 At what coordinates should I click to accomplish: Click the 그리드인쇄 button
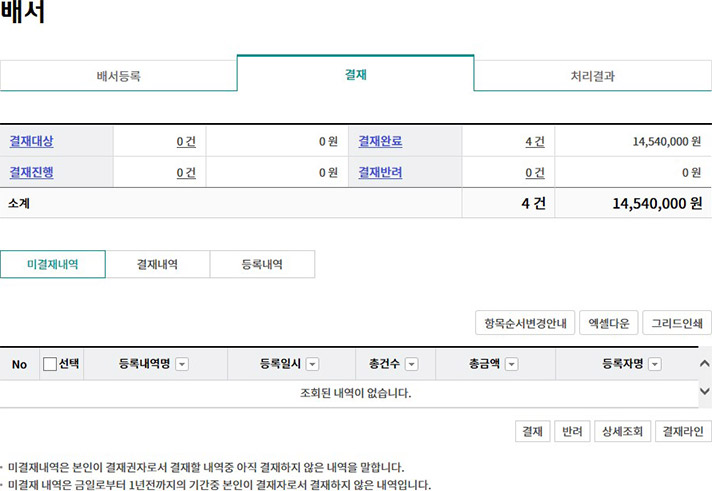pos(676,323)
